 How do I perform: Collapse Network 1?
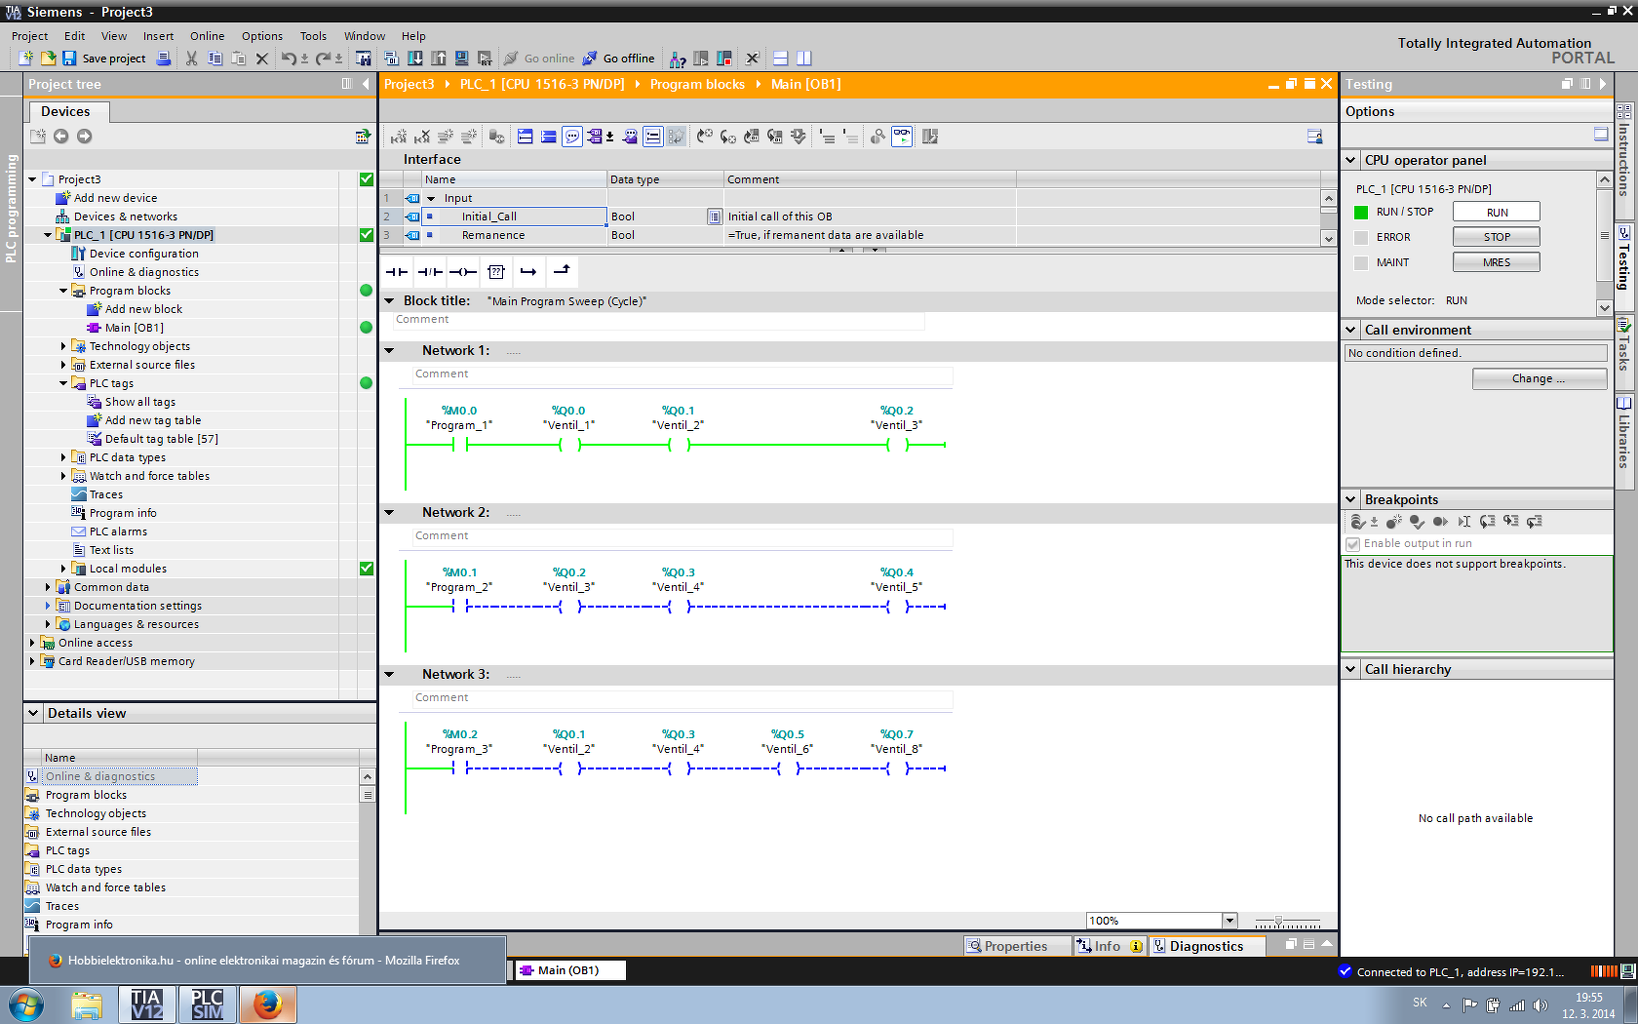[390, 351]
